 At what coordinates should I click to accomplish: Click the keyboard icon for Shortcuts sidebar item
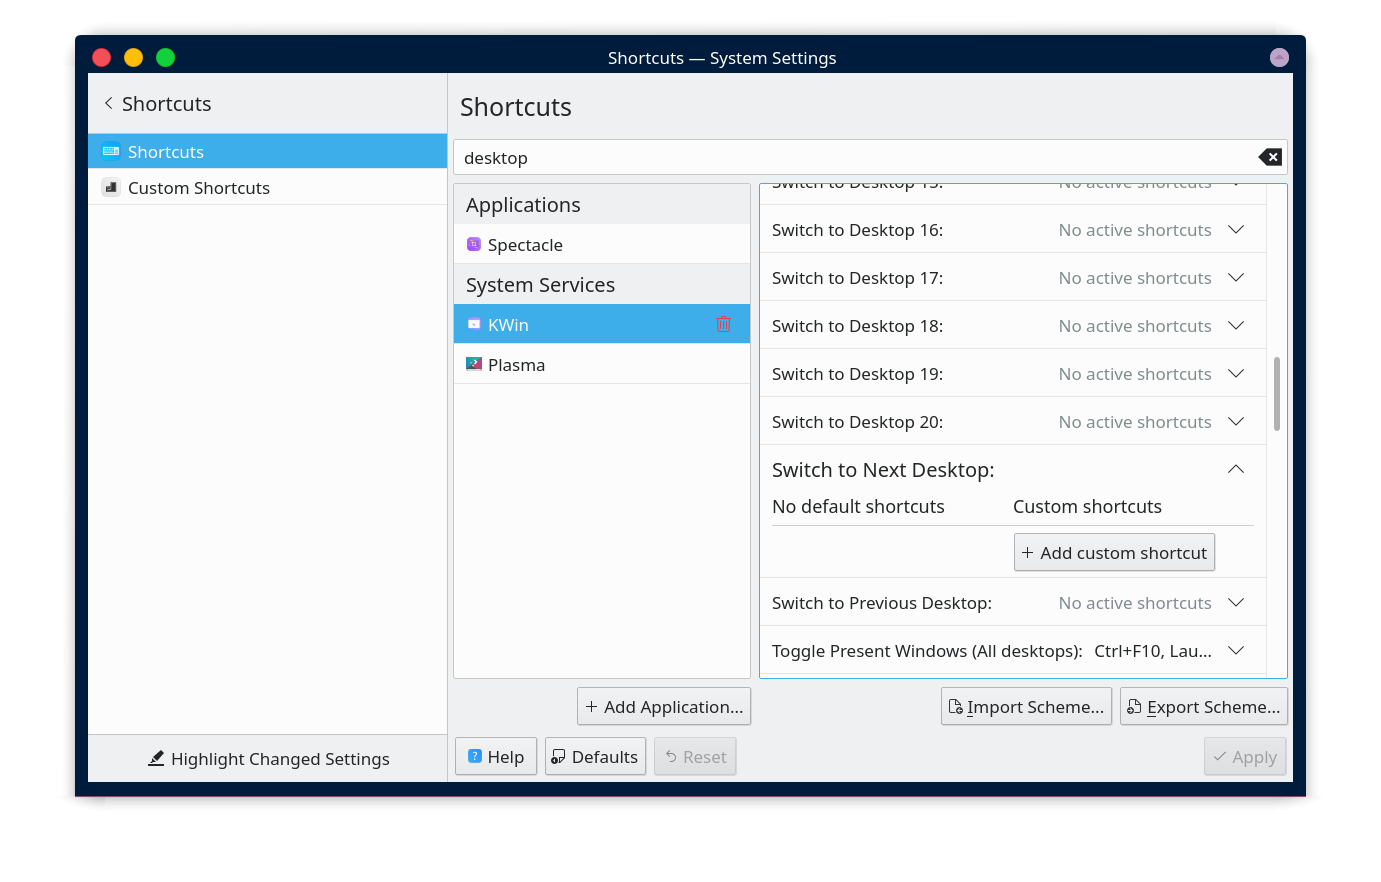pos(111,151)
